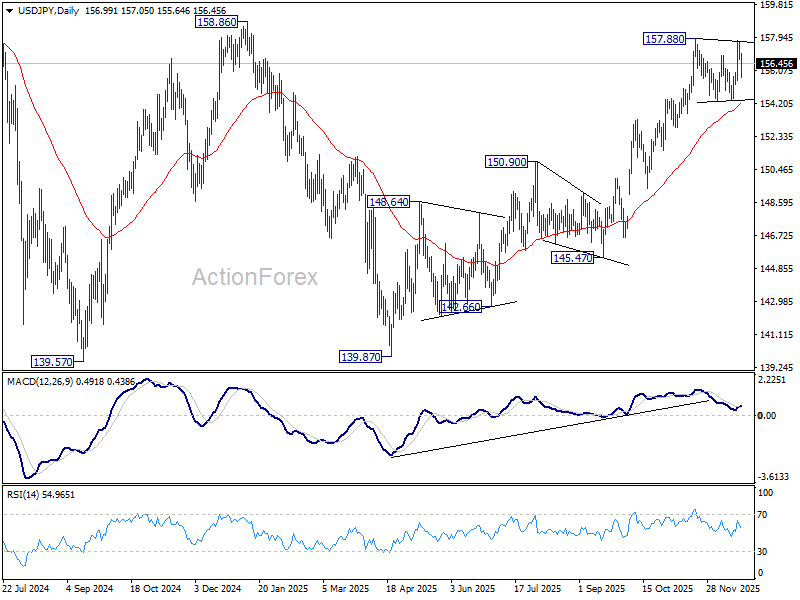This screenshot has width=800, height=600.
Task: Click the 159.815 price axis value
Action: pos(776,5)
